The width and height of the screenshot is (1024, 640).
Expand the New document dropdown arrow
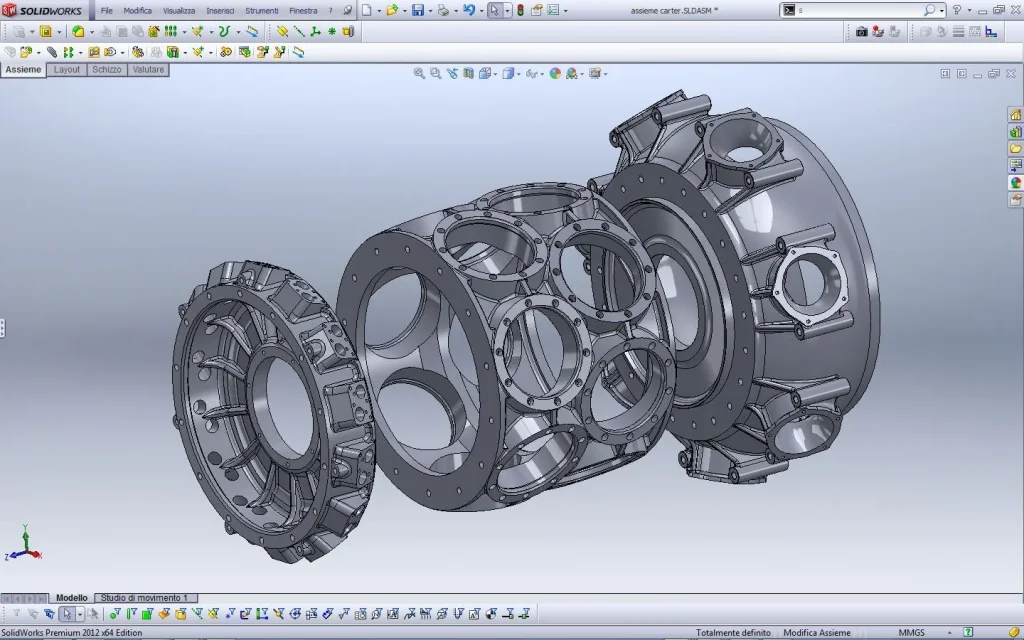pos(379,11)
